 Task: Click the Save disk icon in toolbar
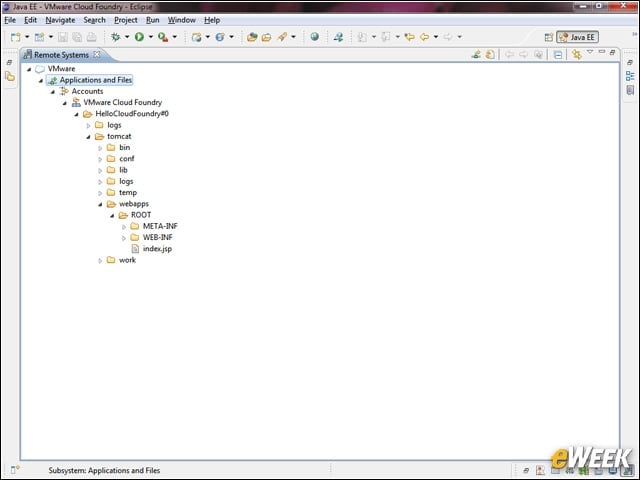(x=62, y=37)
